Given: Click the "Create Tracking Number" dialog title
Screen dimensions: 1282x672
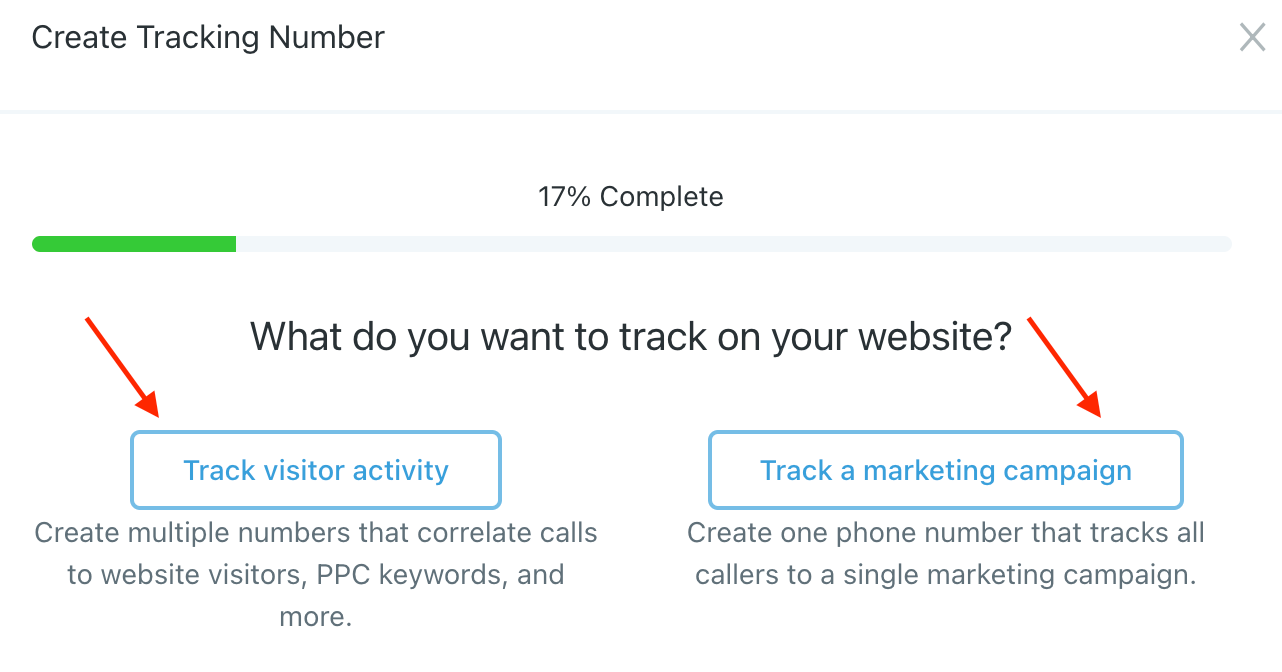Looking at the screenshot, I should coord(208,38).
